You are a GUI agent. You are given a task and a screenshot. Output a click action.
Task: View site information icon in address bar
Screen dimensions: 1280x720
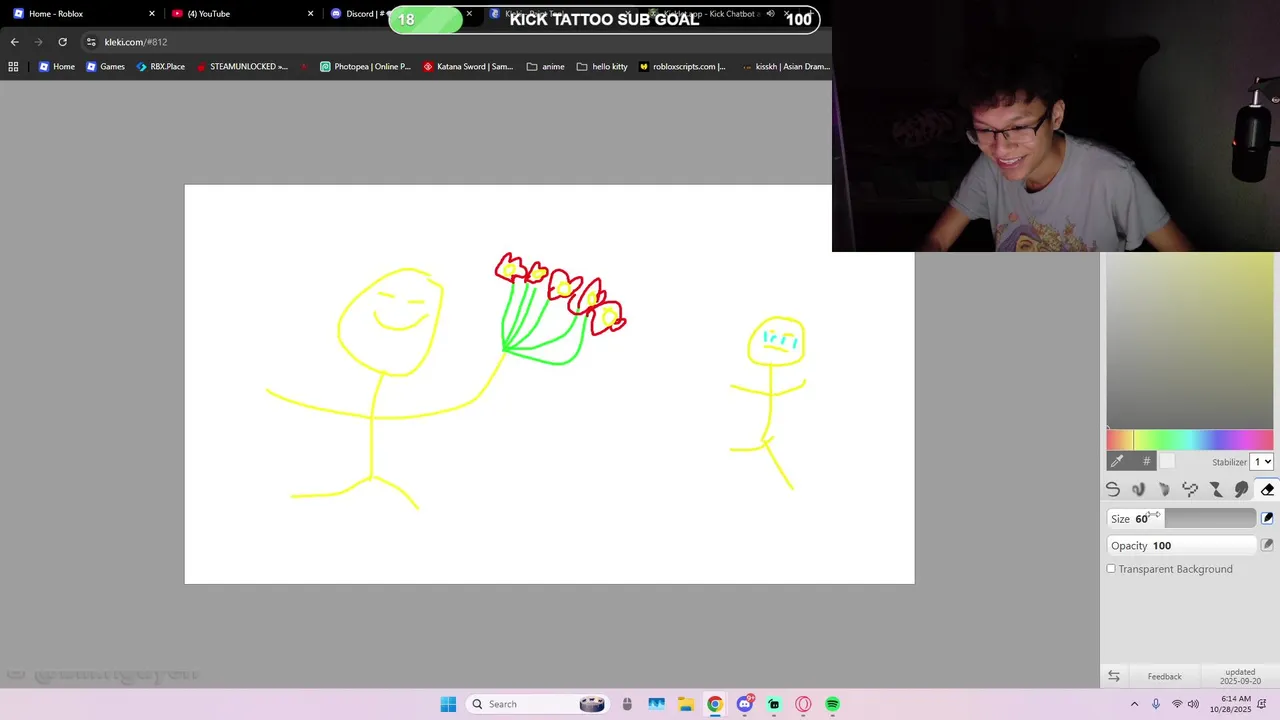[x=91, y=42]
